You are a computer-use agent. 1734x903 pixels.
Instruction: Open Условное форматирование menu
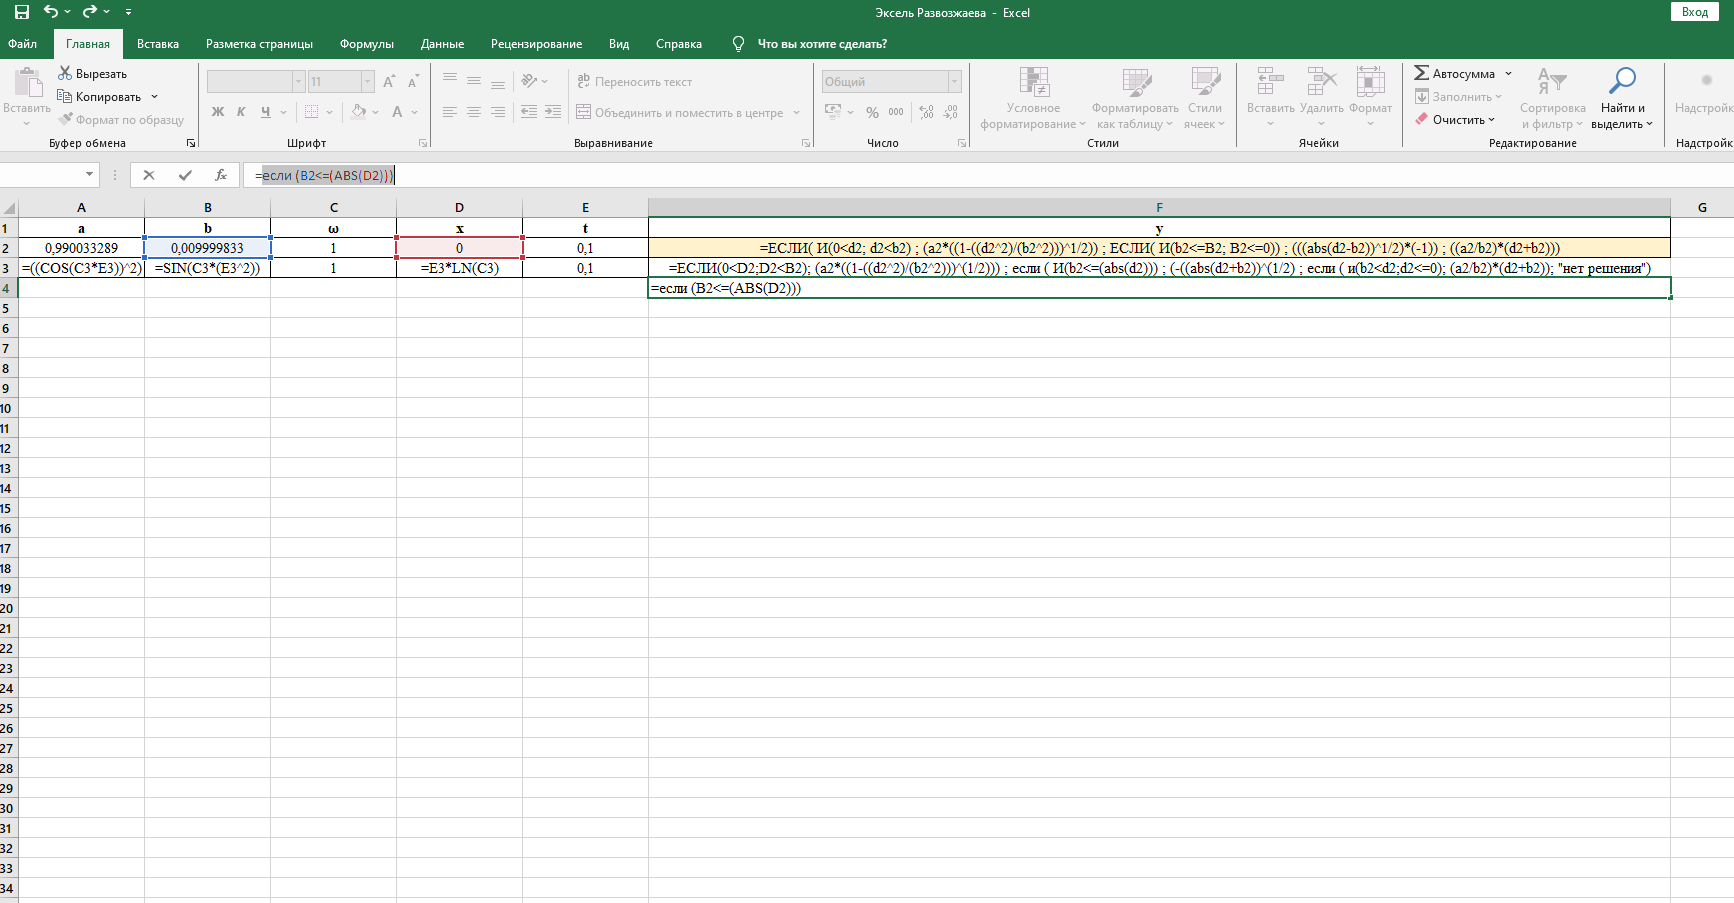pos(1033,98)
